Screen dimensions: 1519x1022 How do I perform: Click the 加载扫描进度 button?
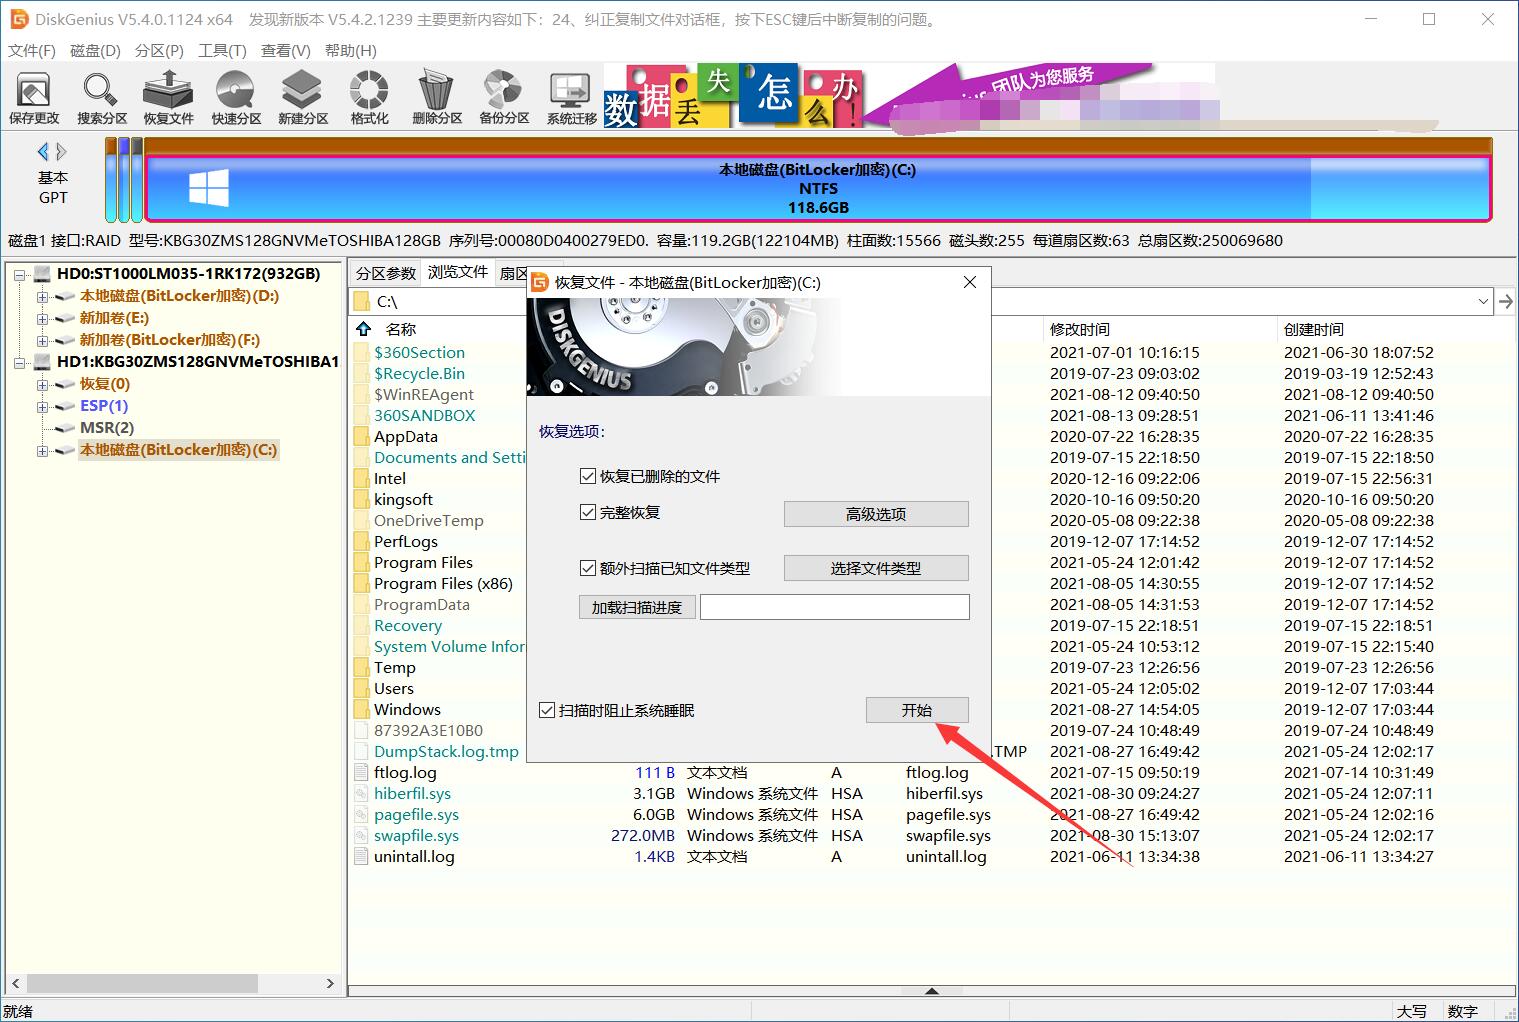pos(636,607)
